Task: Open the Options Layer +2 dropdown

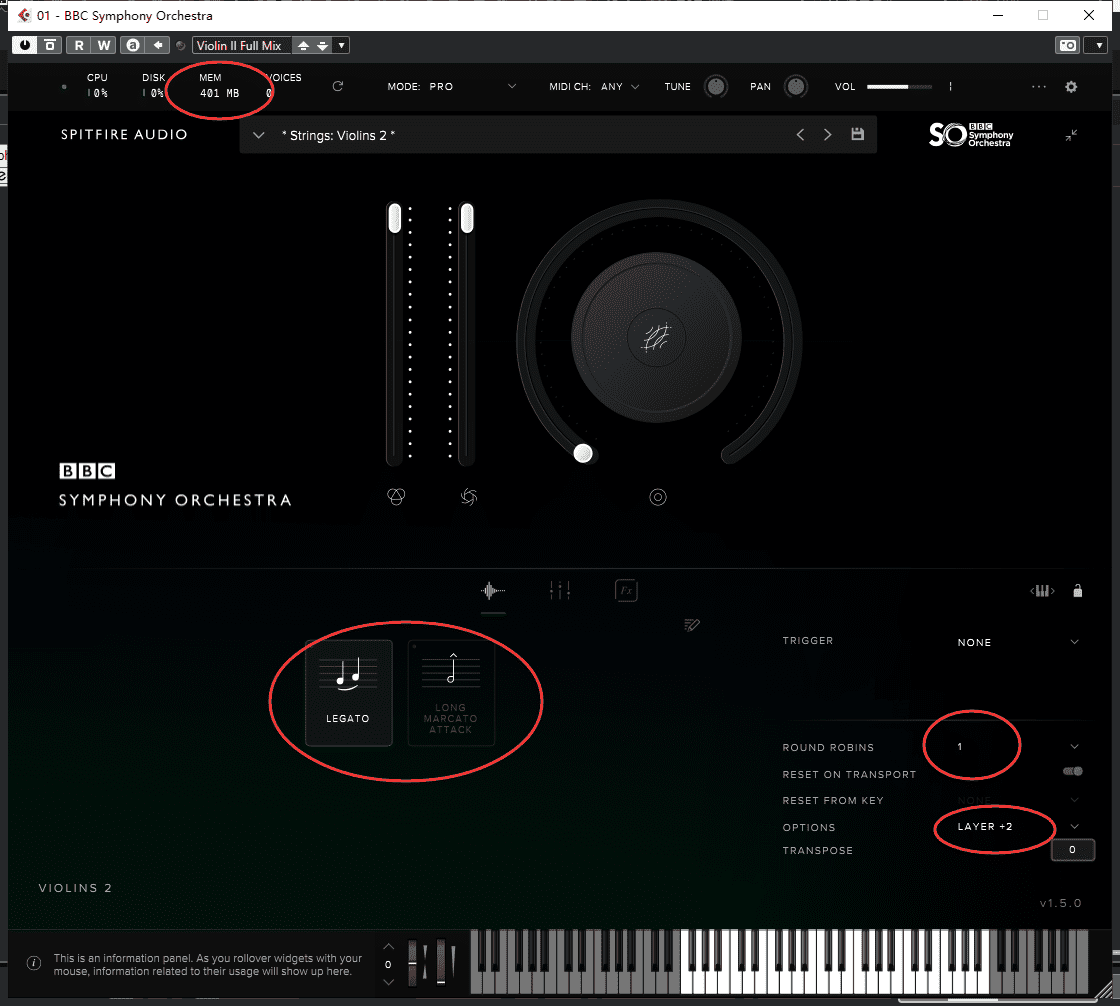Action: (1075, 827)
